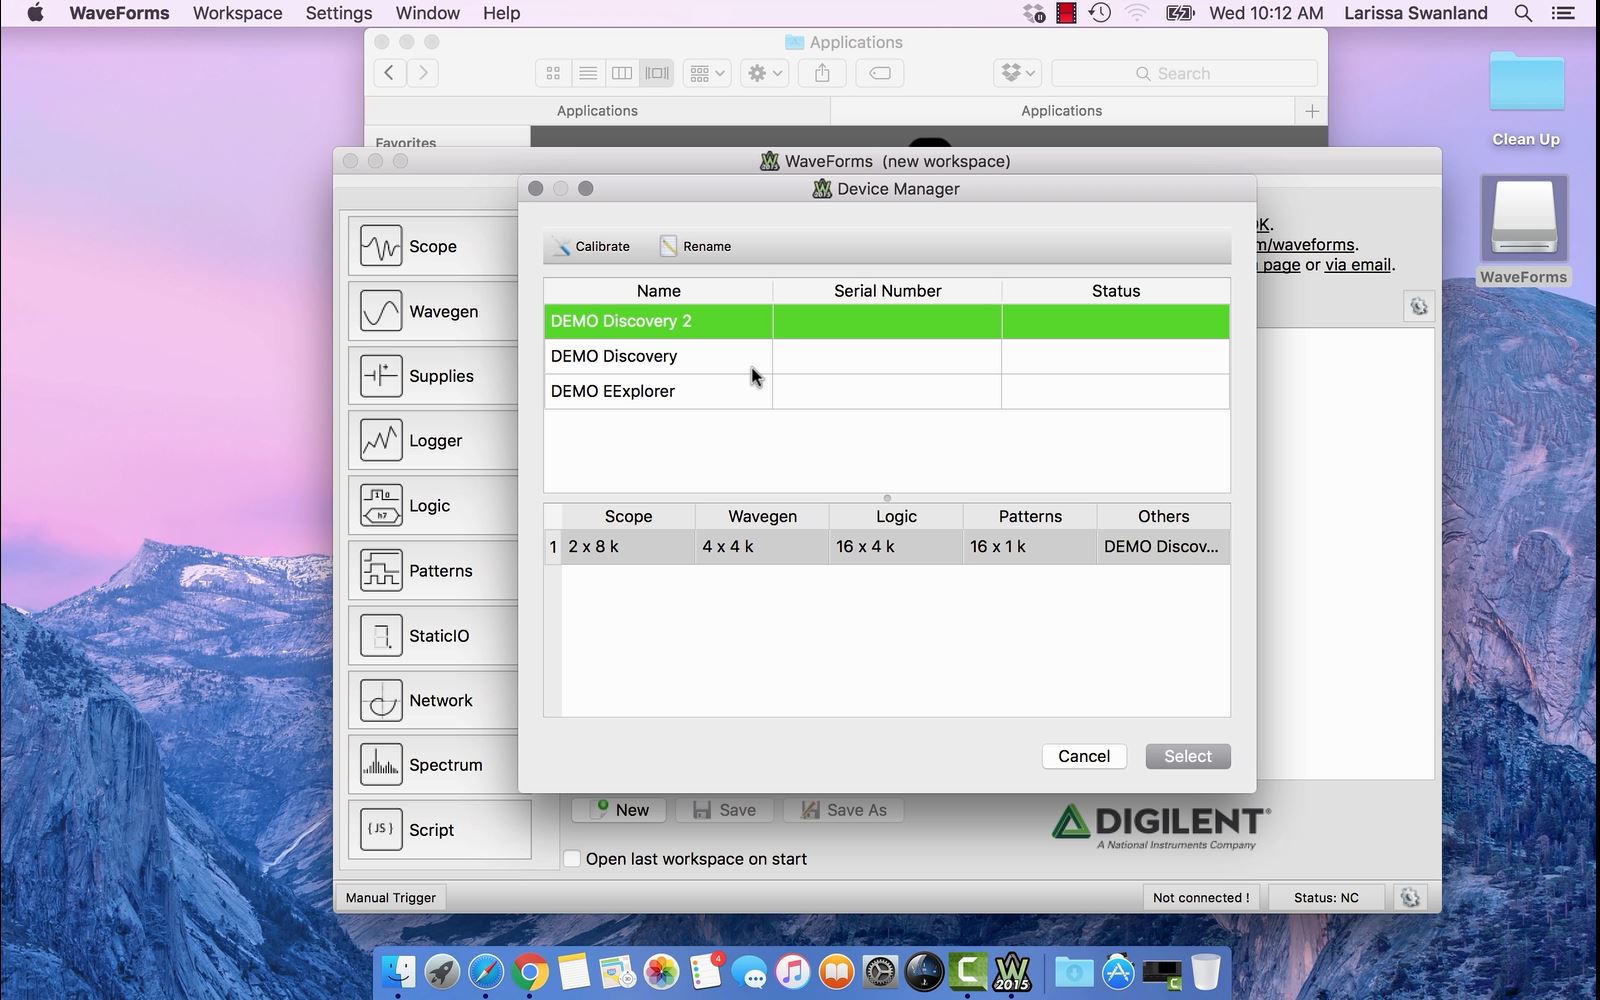Open the Spectrum analyzer icon

coord(381,765)
